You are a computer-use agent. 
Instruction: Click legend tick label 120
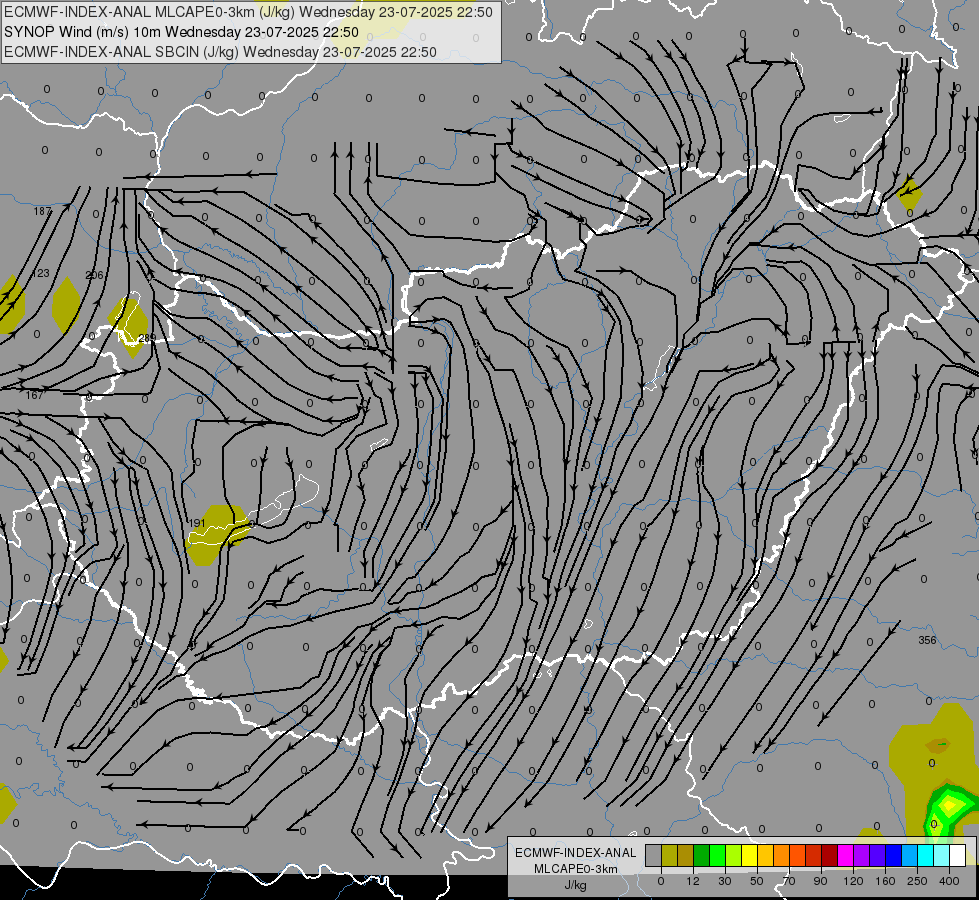(x=854, y=881)
